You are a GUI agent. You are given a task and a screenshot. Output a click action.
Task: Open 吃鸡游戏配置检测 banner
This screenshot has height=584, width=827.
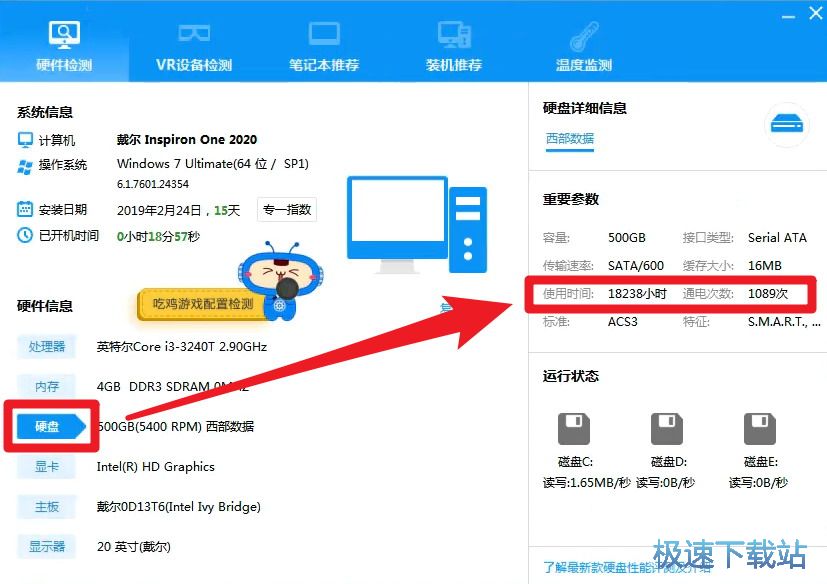(203, 304)
